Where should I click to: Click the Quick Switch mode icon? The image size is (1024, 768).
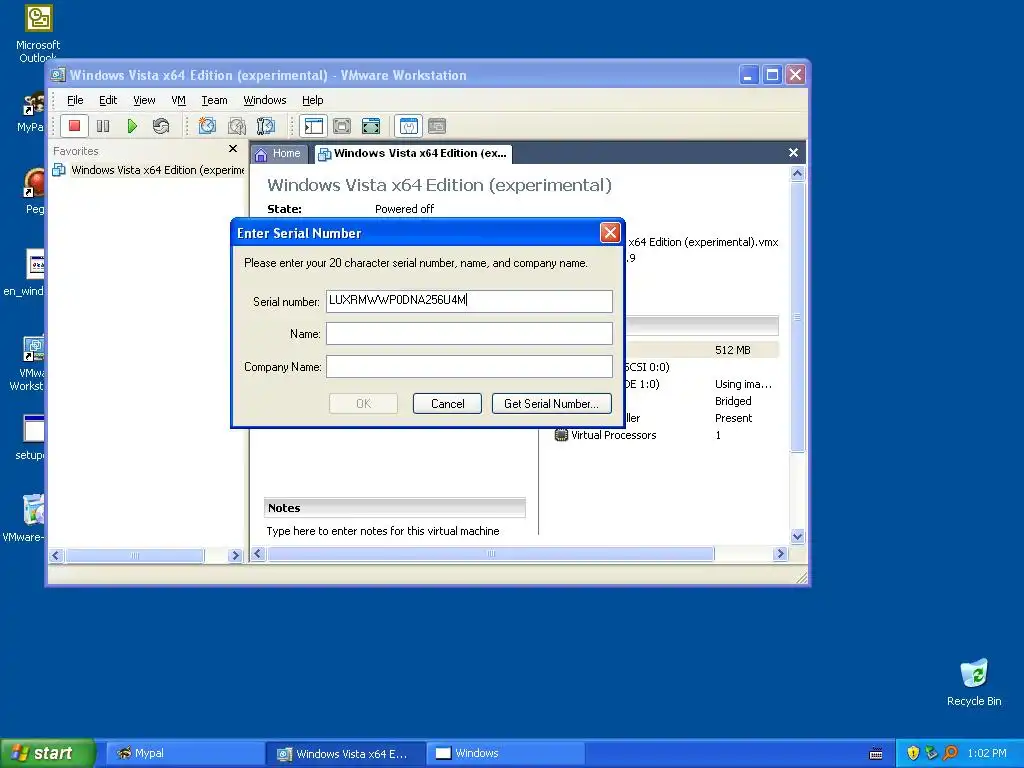342,126
